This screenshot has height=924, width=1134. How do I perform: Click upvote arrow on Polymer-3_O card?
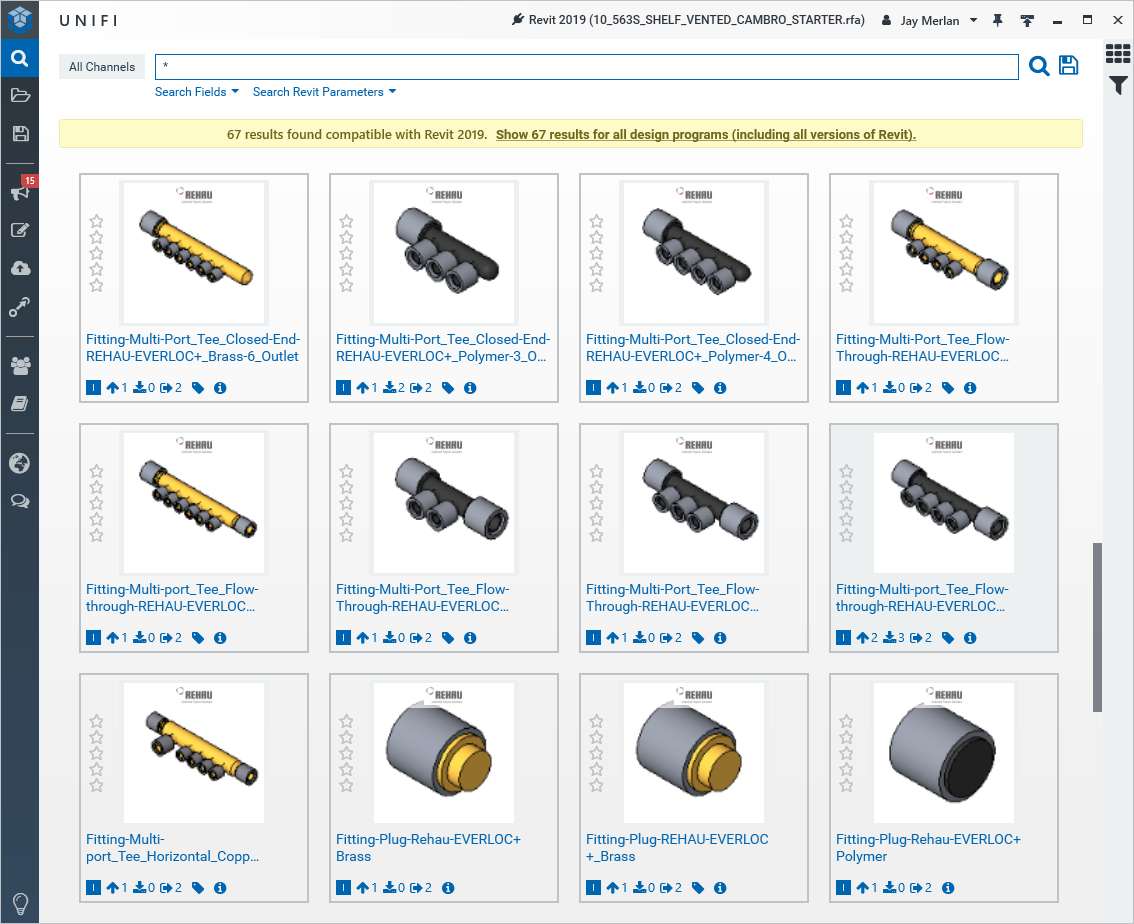(362, 388)
